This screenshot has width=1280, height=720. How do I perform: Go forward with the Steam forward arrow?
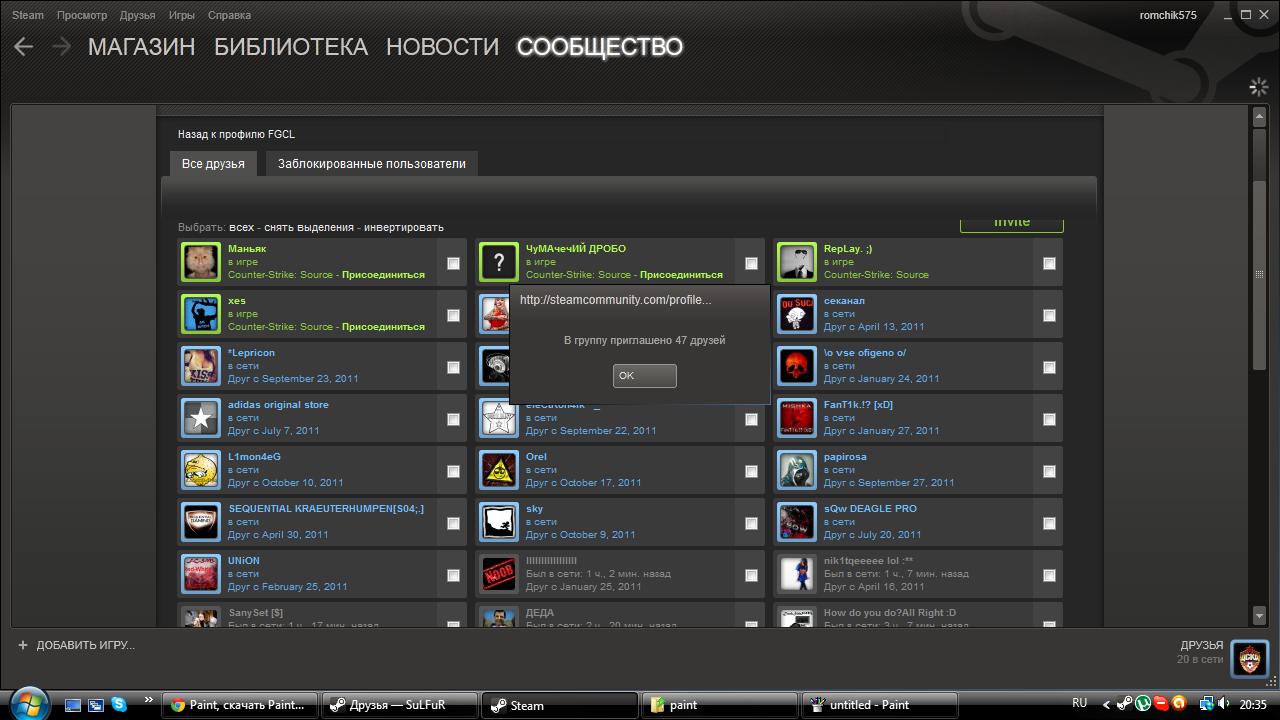(x=61, y=46)
